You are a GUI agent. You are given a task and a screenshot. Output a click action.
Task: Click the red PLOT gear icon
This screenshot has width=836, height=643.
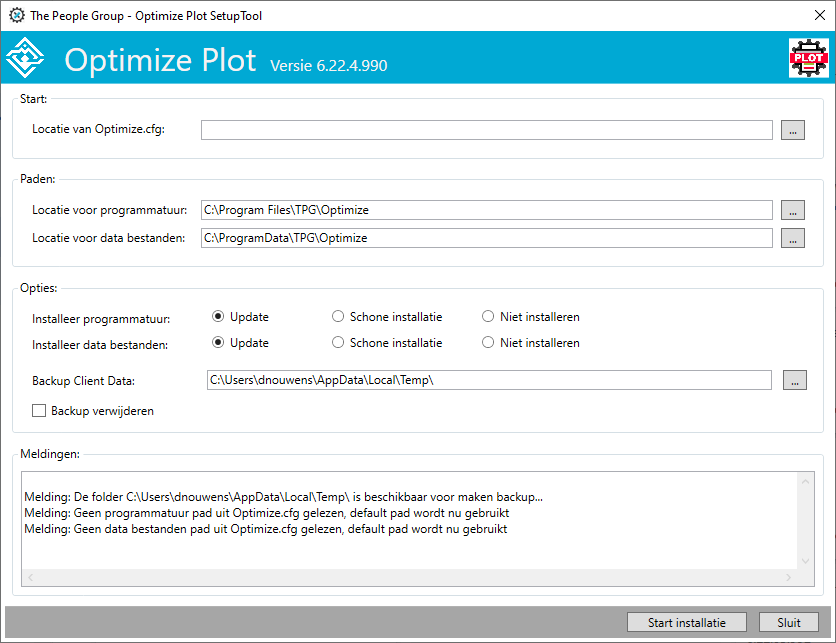[x=808, y=58]
